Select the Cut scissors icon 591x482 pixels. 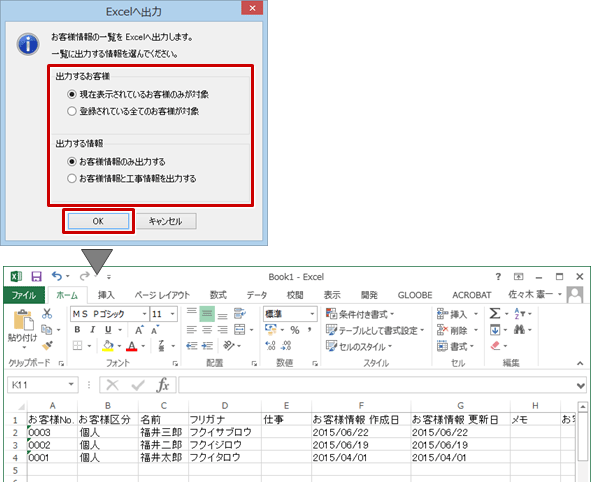(47, 313)
